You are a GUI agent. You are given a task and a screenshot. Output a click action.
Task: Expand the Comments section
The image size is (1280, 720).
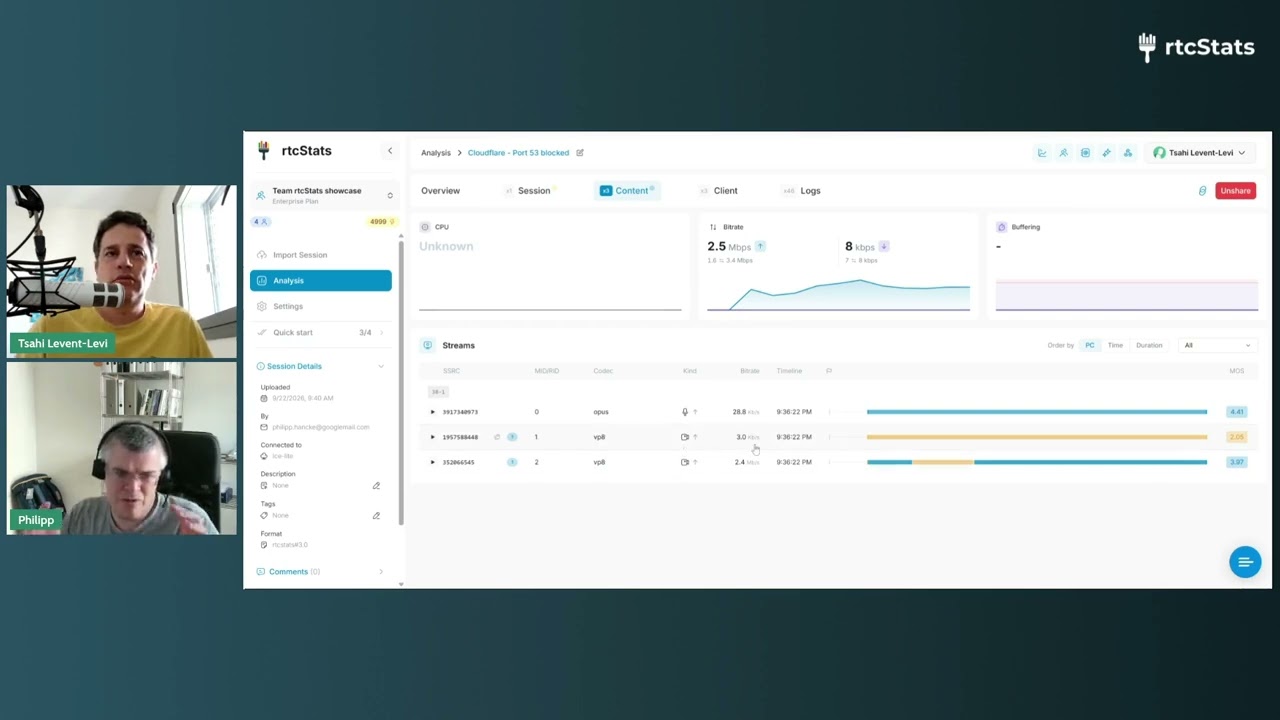pos(380,572)
